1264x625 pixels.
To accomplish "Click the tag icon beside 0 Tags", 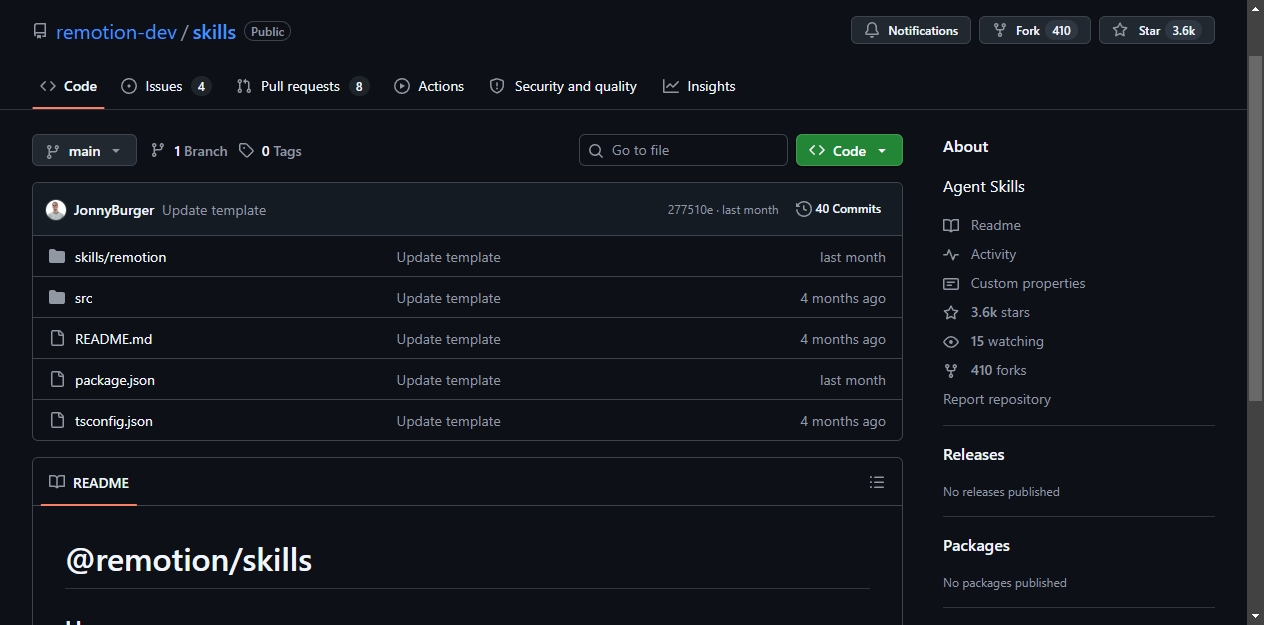I will [246, 151].
